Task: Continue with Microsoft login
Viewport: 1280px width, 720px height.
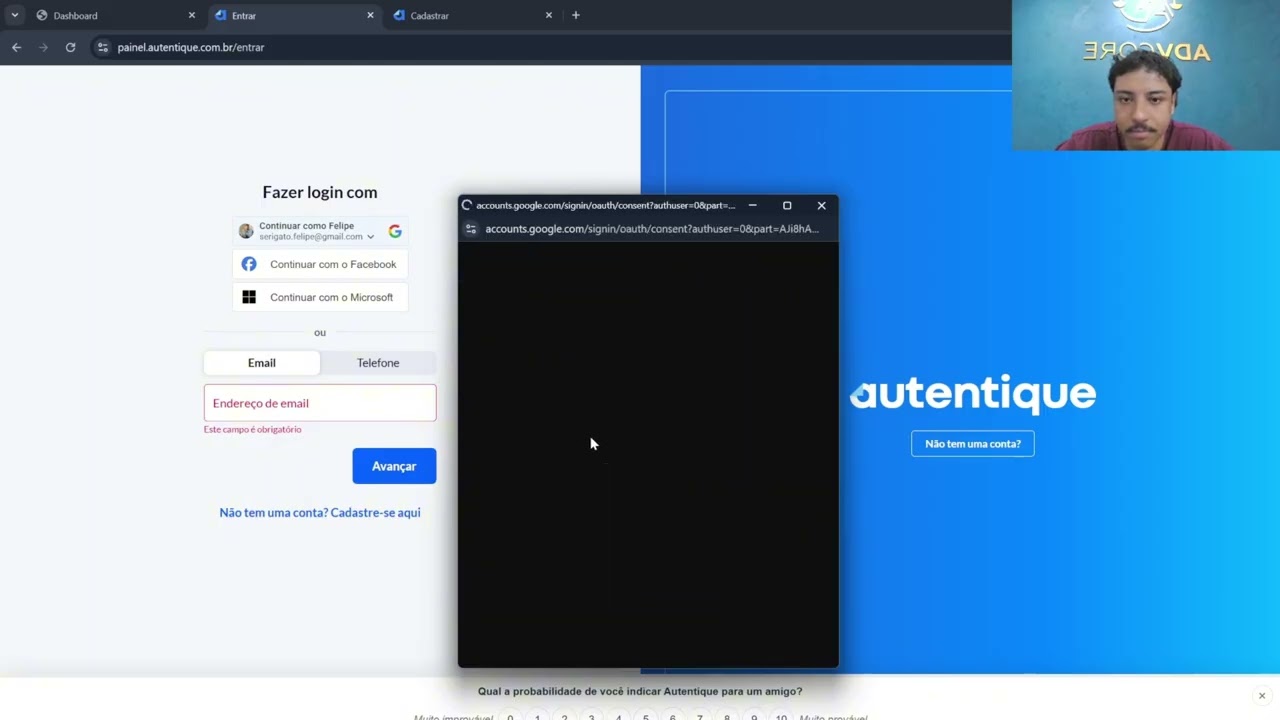Action: pyautogui.click(x=320, y=297)
